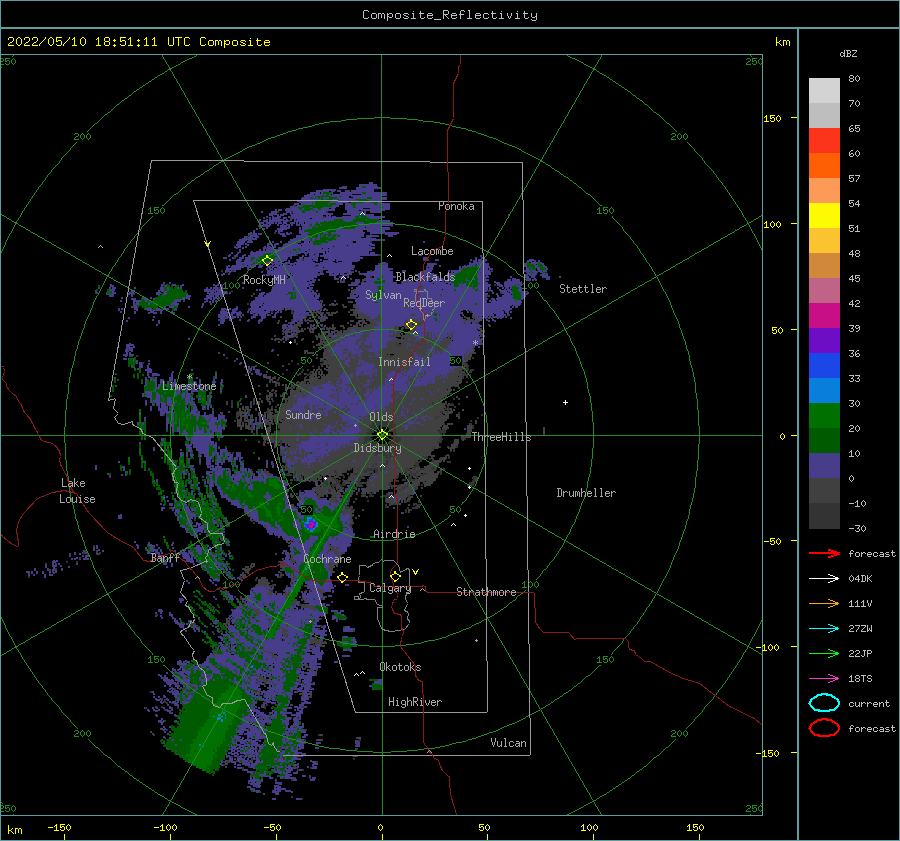
Task: Click the orange 111V arrow in legend
Action: click(824, 603)
